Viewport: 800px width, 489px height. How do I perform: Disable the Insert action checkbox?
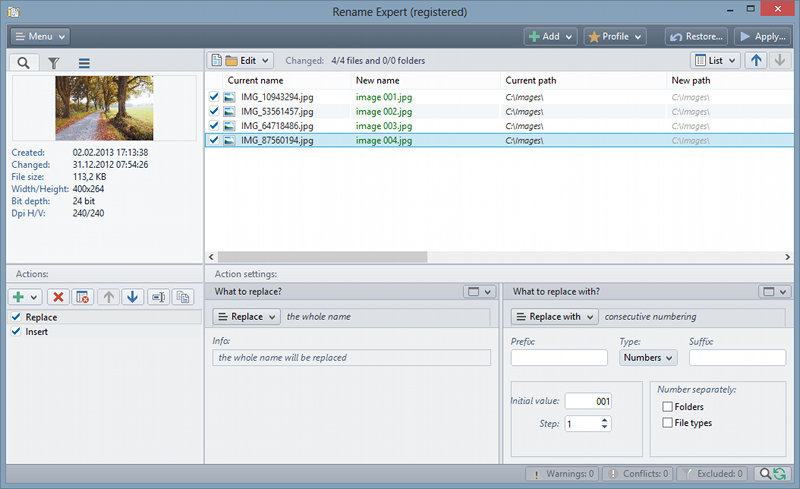(15, 331)
